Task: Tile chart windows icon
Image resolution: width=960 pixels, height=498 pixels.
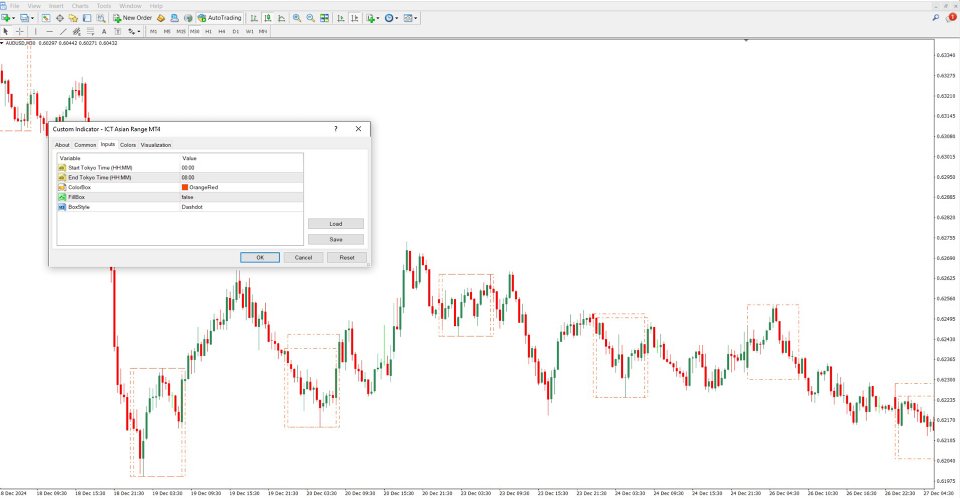Action: click(x=324, y=18)
